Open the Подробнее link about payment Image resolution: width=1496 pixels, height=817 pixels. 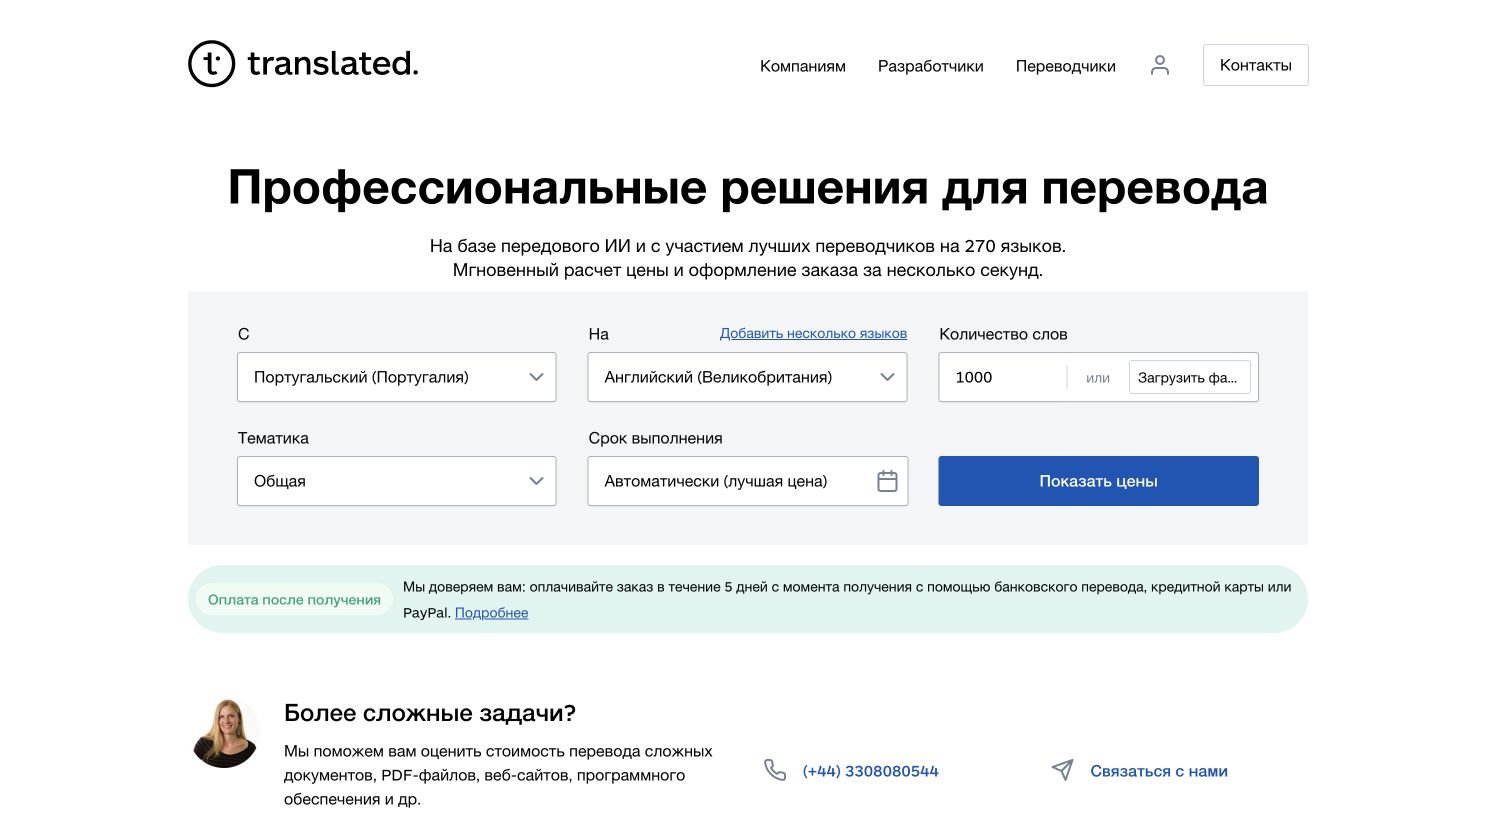(x=491, y=613)
